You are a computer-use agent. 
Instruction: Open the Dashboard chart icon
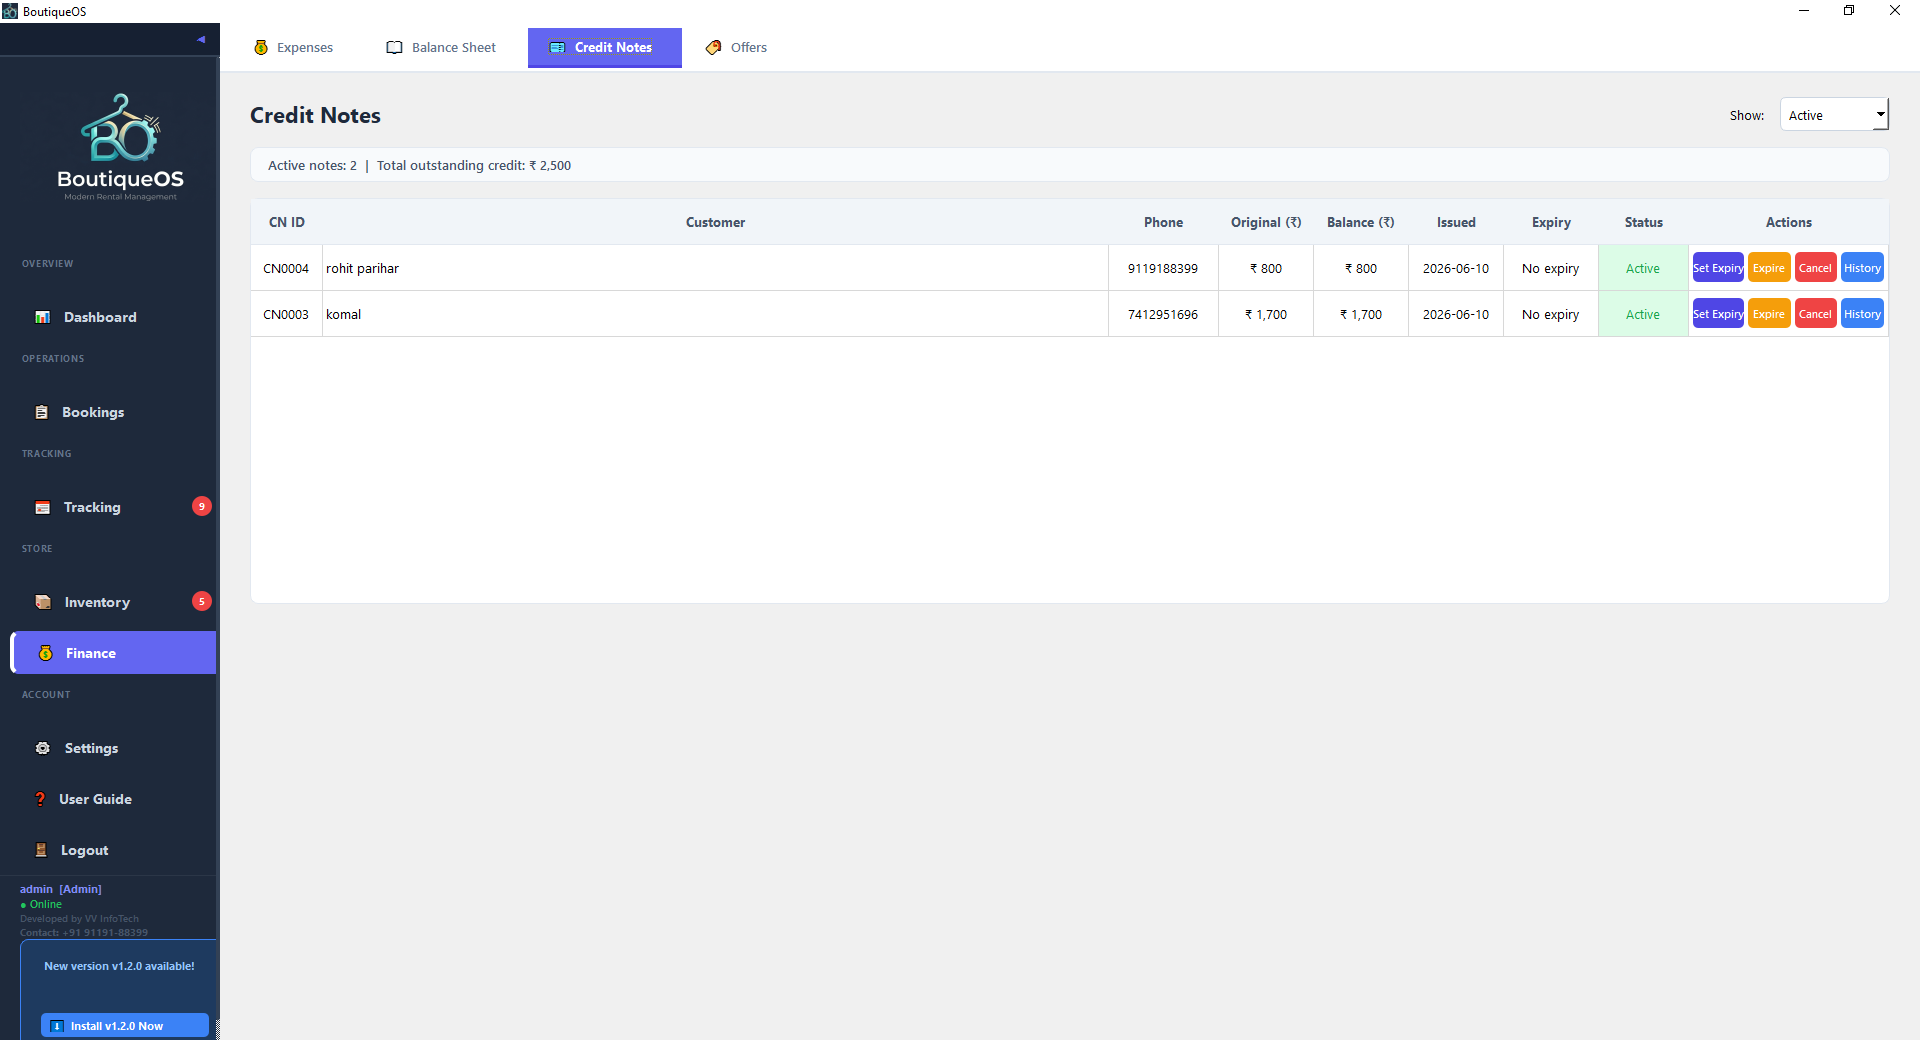click(x=43, y=317)
